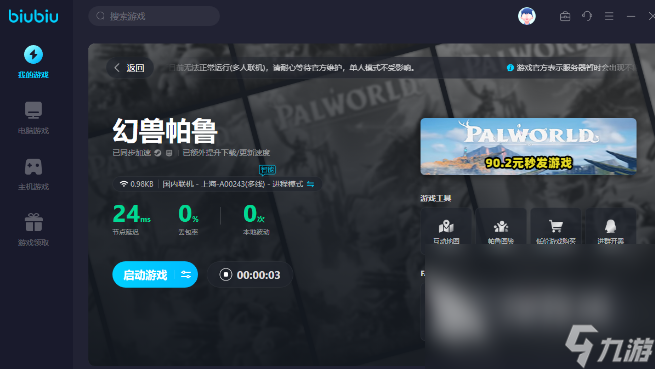This screenshot has height=369, width=655.
Task: Open the Pal illustrated guide tool
Action: [501, 226]
